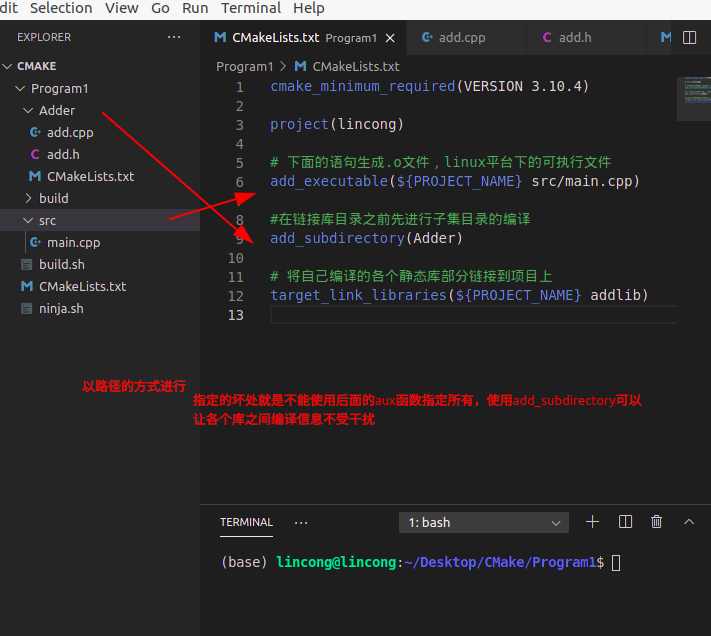Open the Run menu
Image resolution: width=711 pixels, height=636 pixels.
point(195,8)
